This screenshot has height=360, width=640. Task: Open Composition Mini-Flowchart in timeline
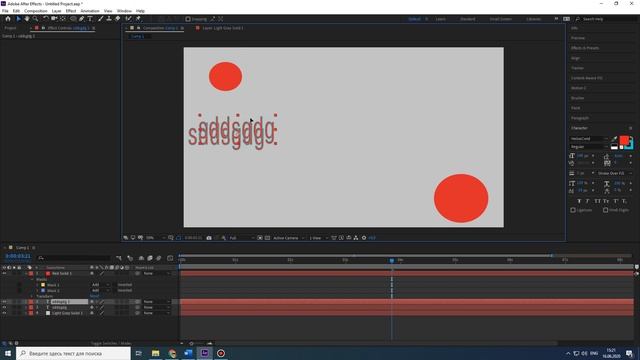[x=119, y=258]
